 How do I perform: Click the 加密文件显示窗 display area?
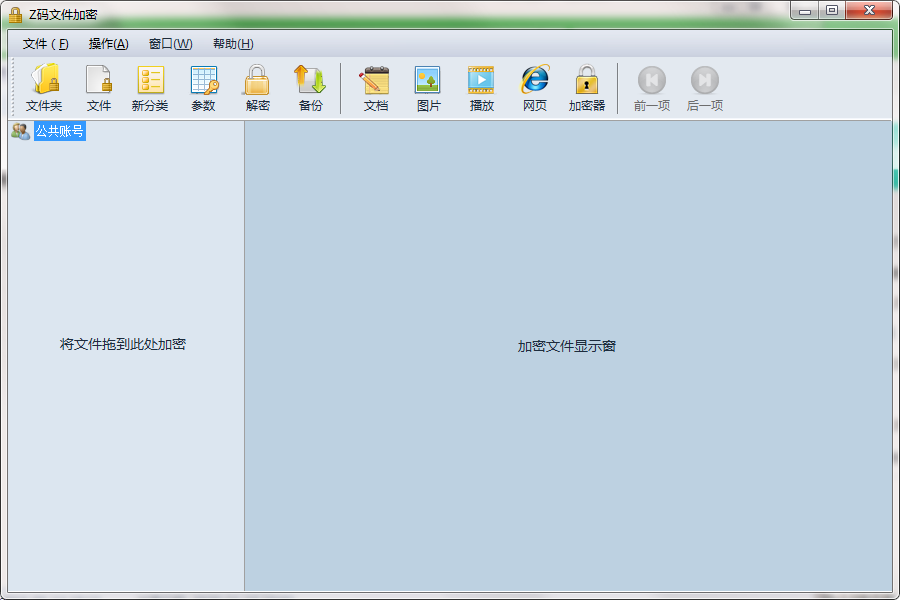567,346
